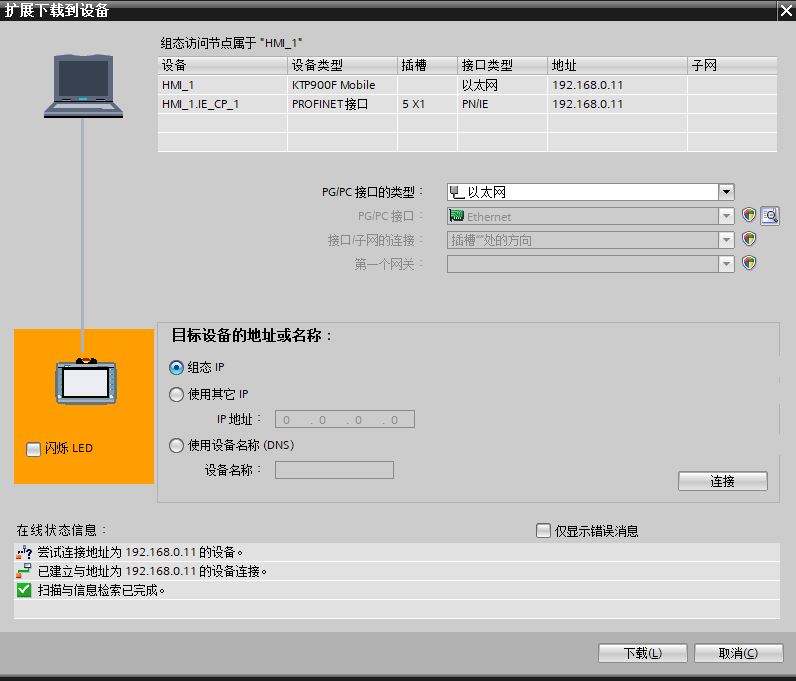
Task: Open the PG/PC 接口 Ethernet dropdown arrow
Action: 726,216
